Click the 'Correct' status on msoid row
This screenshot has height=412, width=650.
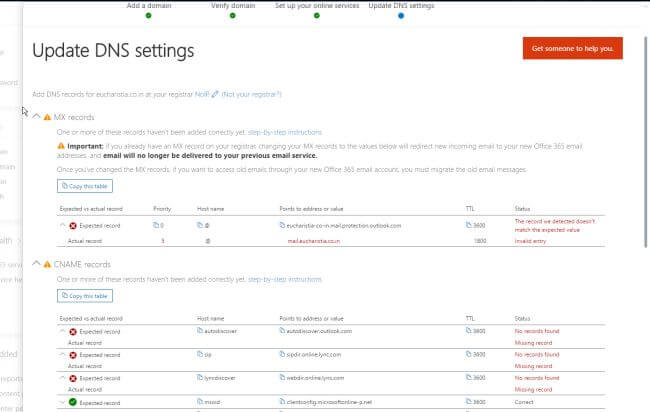pos(524,402)
